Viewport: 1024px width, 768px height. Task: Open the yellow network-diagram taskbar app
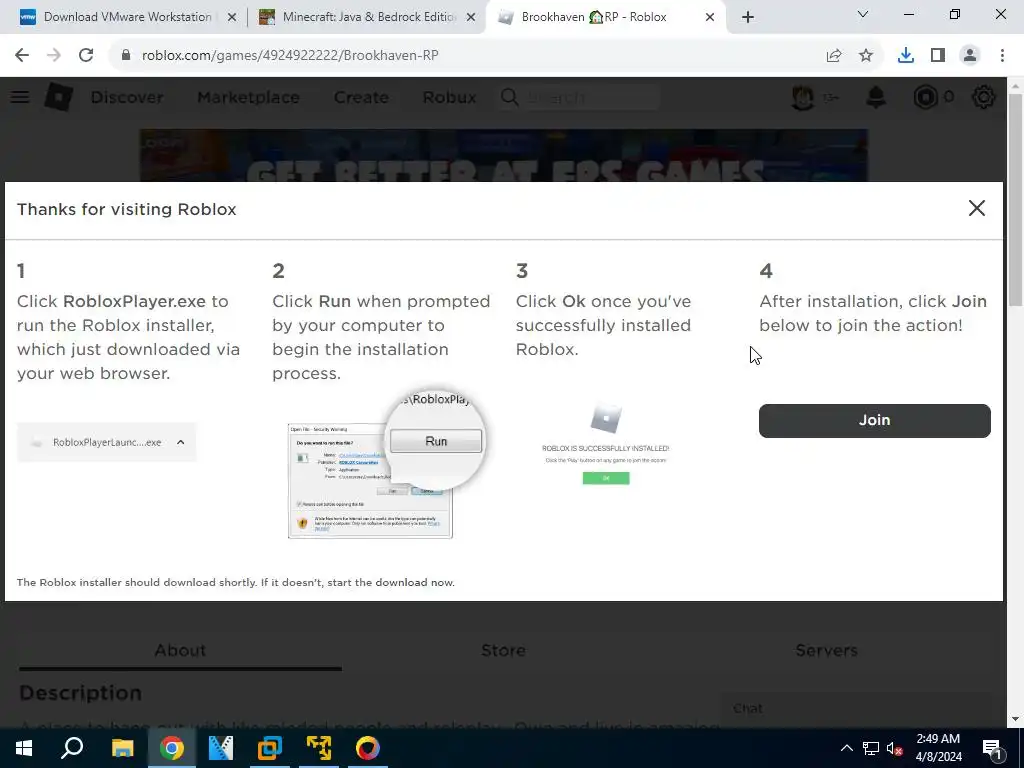tap(319, 748)
